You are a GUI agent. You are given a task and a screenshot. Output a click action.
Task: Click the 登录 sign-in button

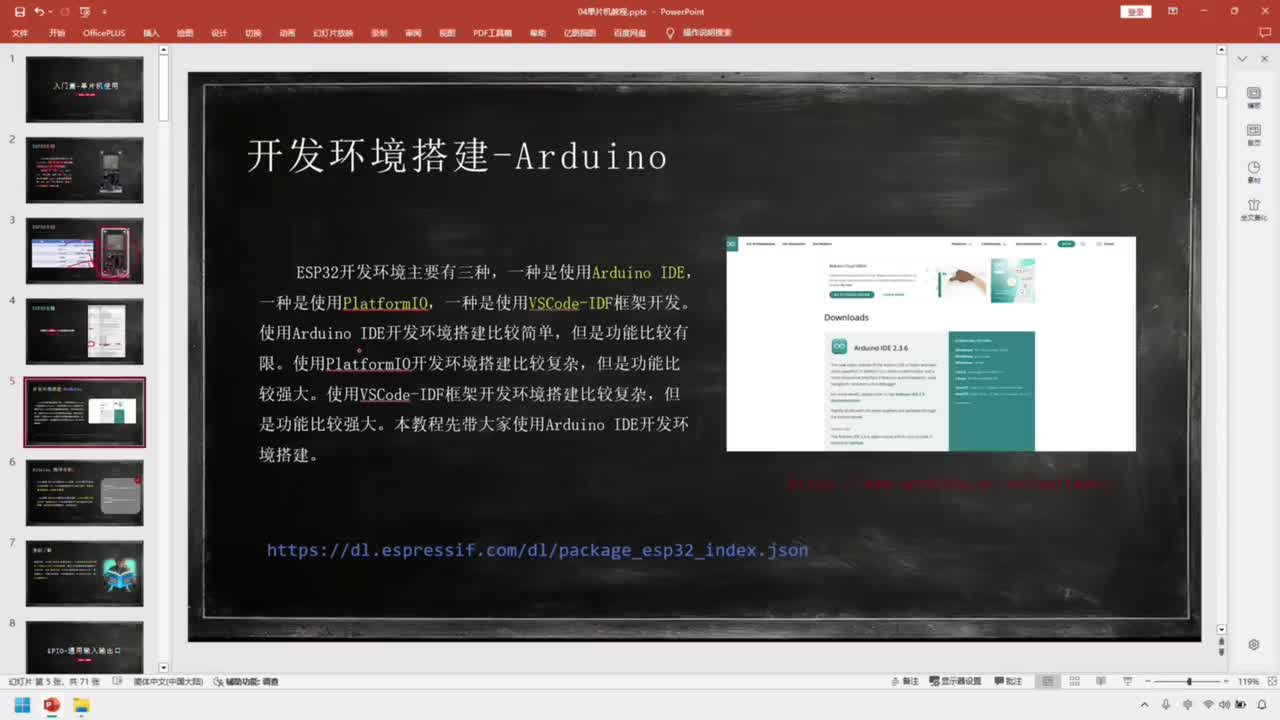(1136, 12)
